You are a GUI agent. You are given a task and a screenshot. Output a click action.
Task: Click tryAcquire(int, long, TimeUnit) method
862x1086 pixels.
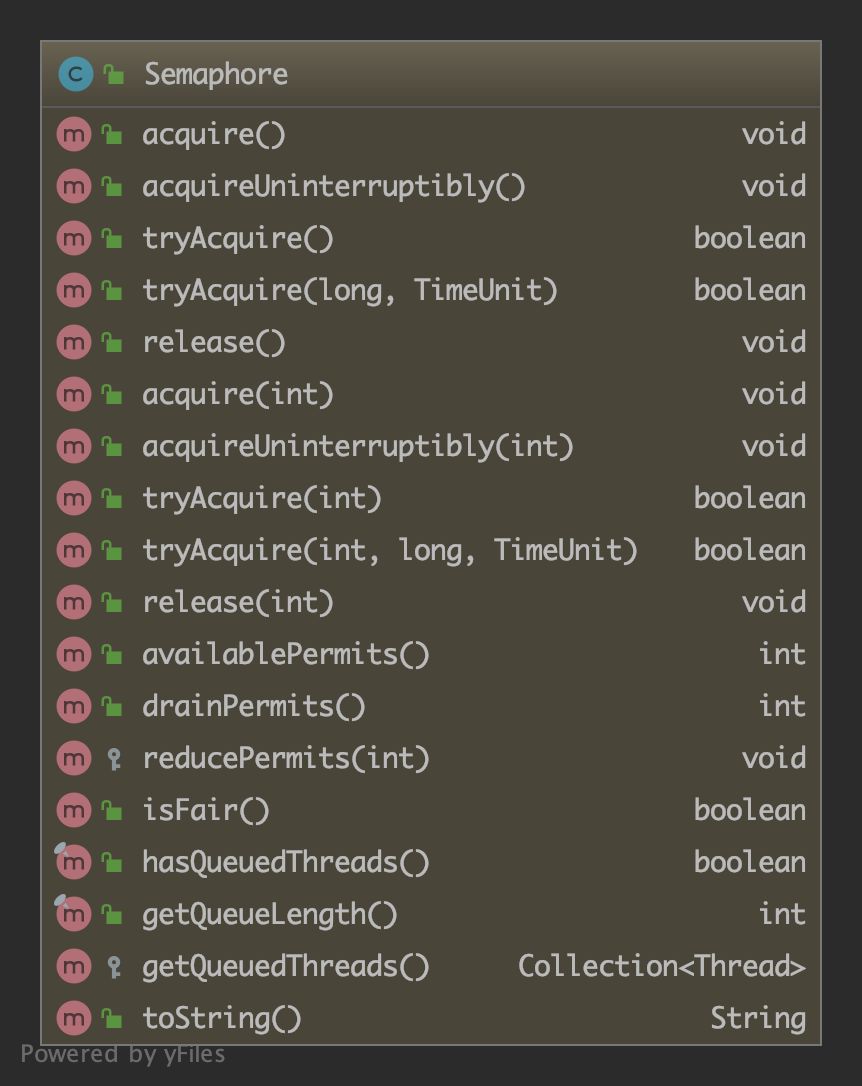pos(389,550)
